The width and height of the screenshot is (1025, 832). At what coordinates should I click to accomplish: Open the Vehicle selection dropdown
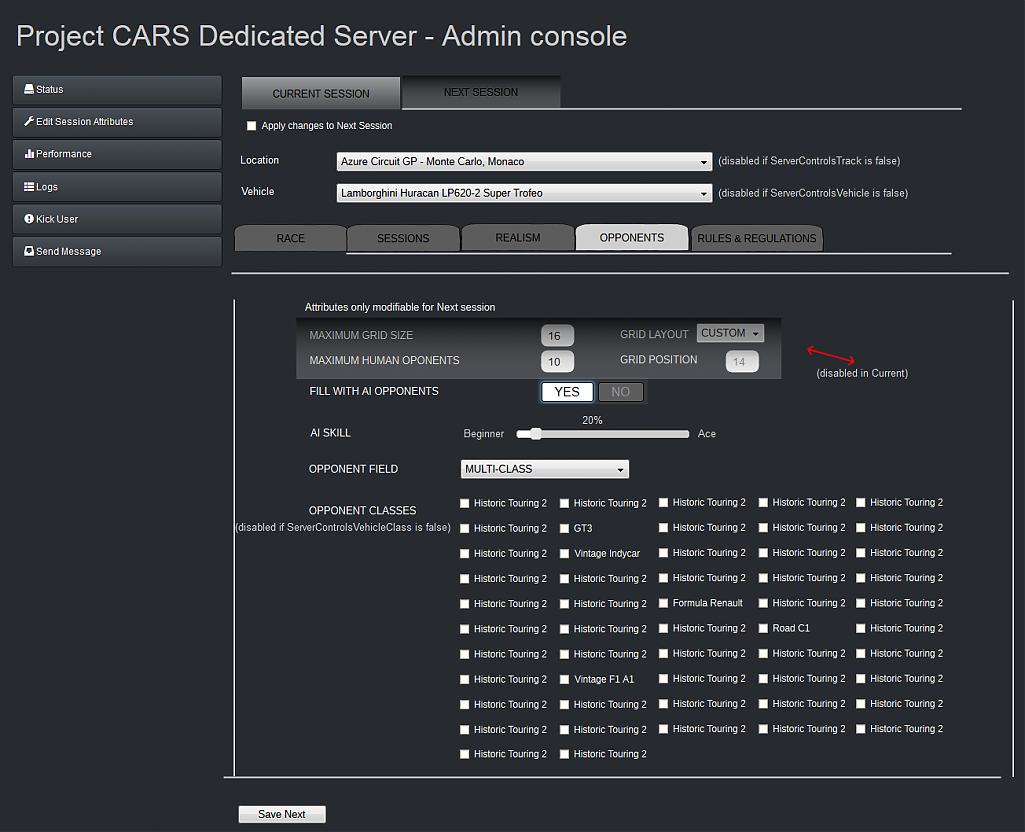[524, 193]
